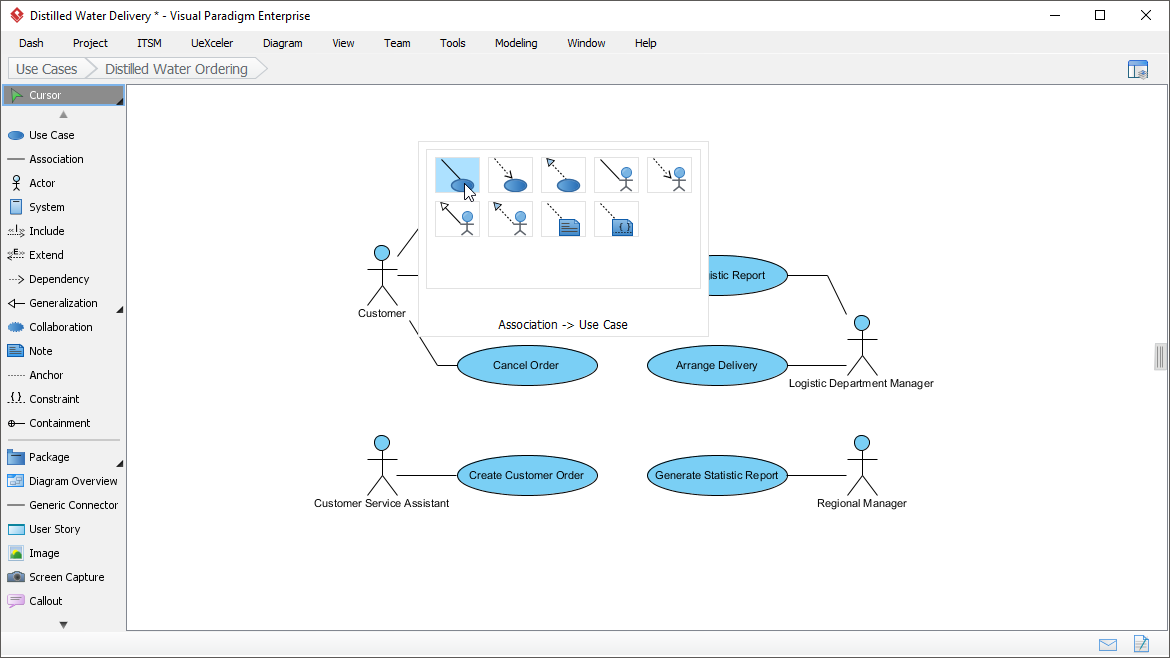Expand Package tool variants arrow
This screenshot has height=658, width=1170.
tap(119, 463)
